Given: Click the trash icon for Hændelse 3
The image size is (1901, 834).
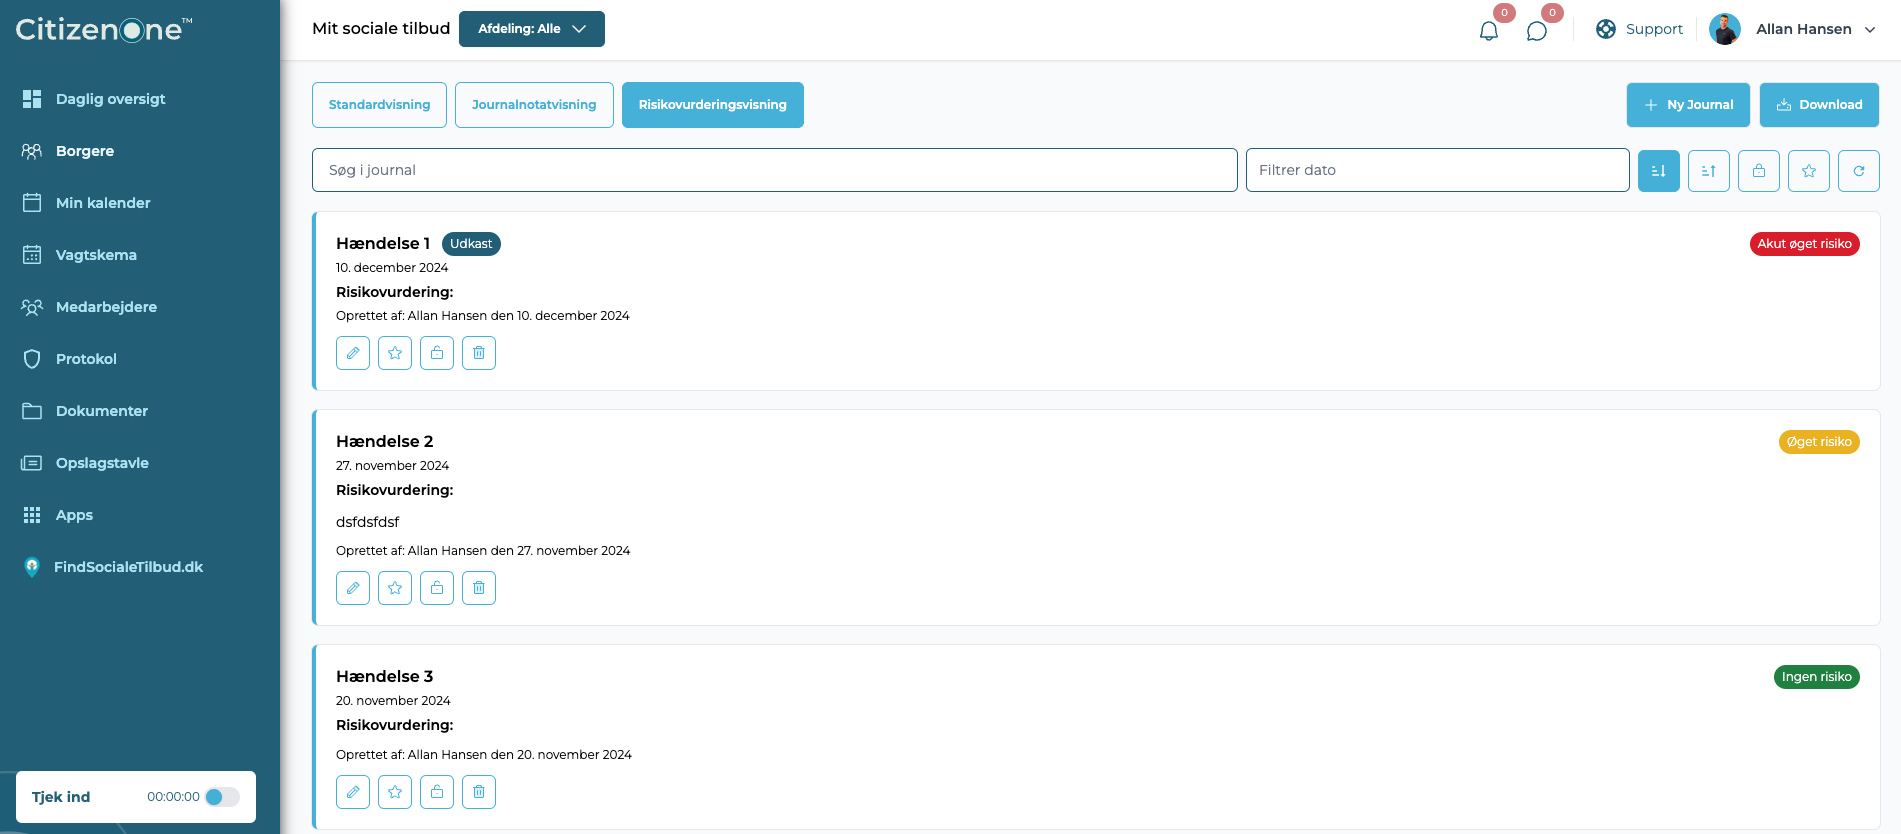Looking at the screenshot, I should click(x=479, y=792).
